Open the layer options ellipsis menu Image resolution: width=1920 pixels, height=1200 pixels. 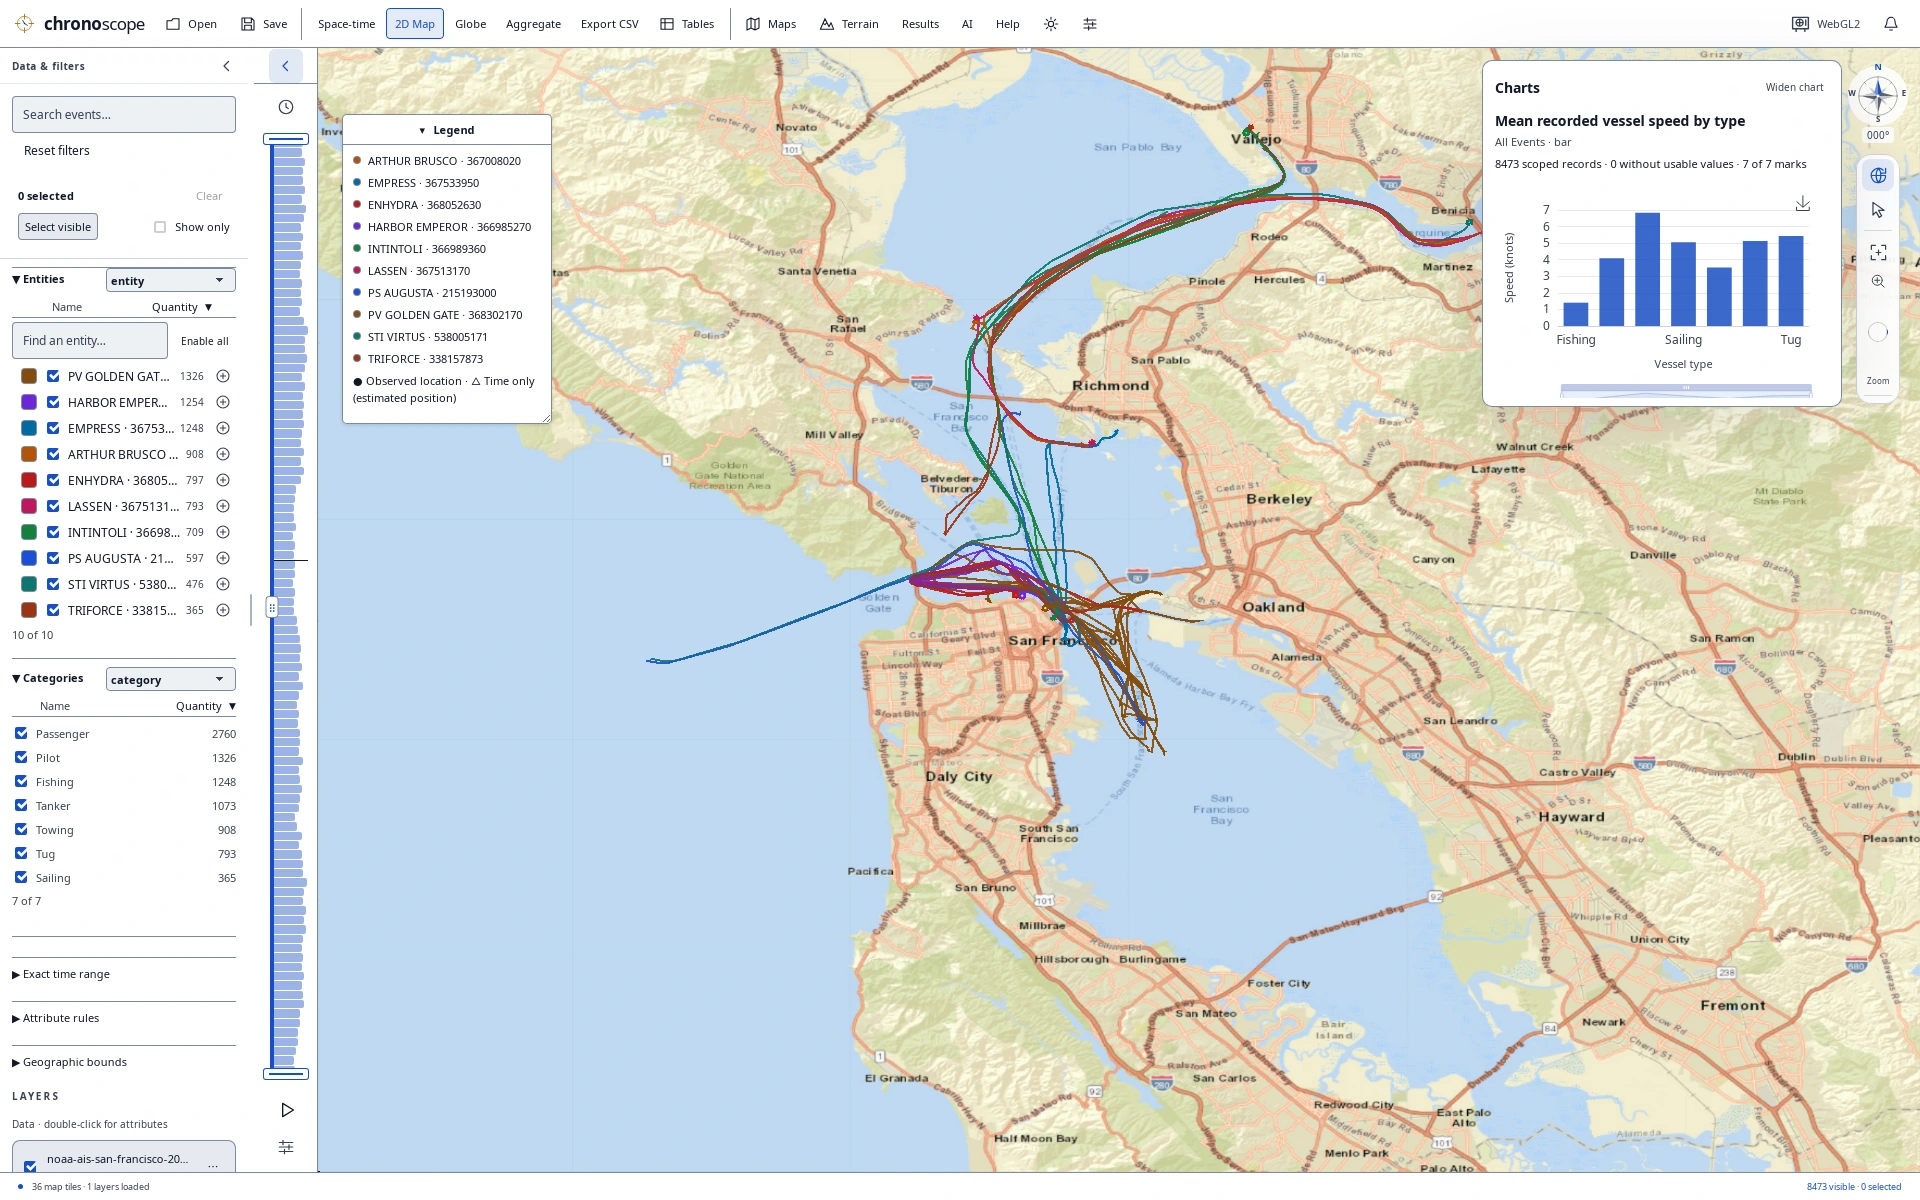click(x=213, y=1164)
